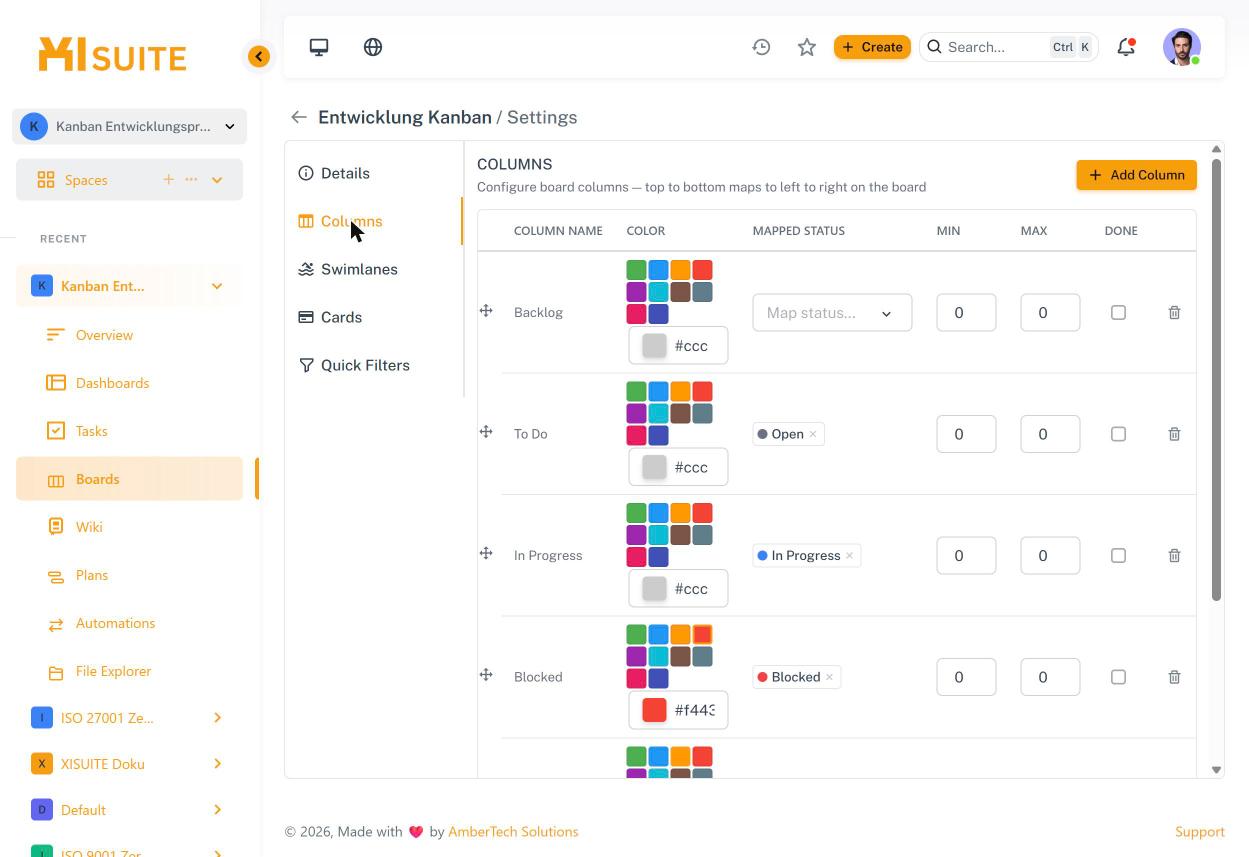This screenshot has height=857, width=1249.
Task: Open the AmberTech Solutions link
Action: [513, 832]
